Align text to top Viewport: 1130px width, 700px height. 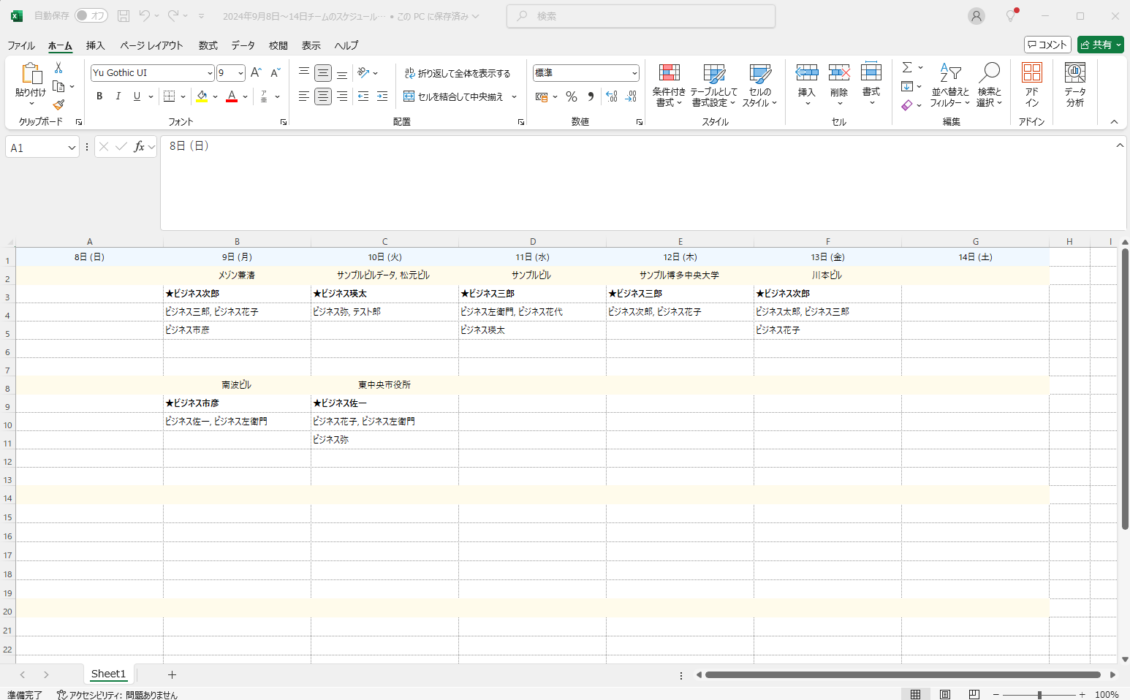pos(304,72)
